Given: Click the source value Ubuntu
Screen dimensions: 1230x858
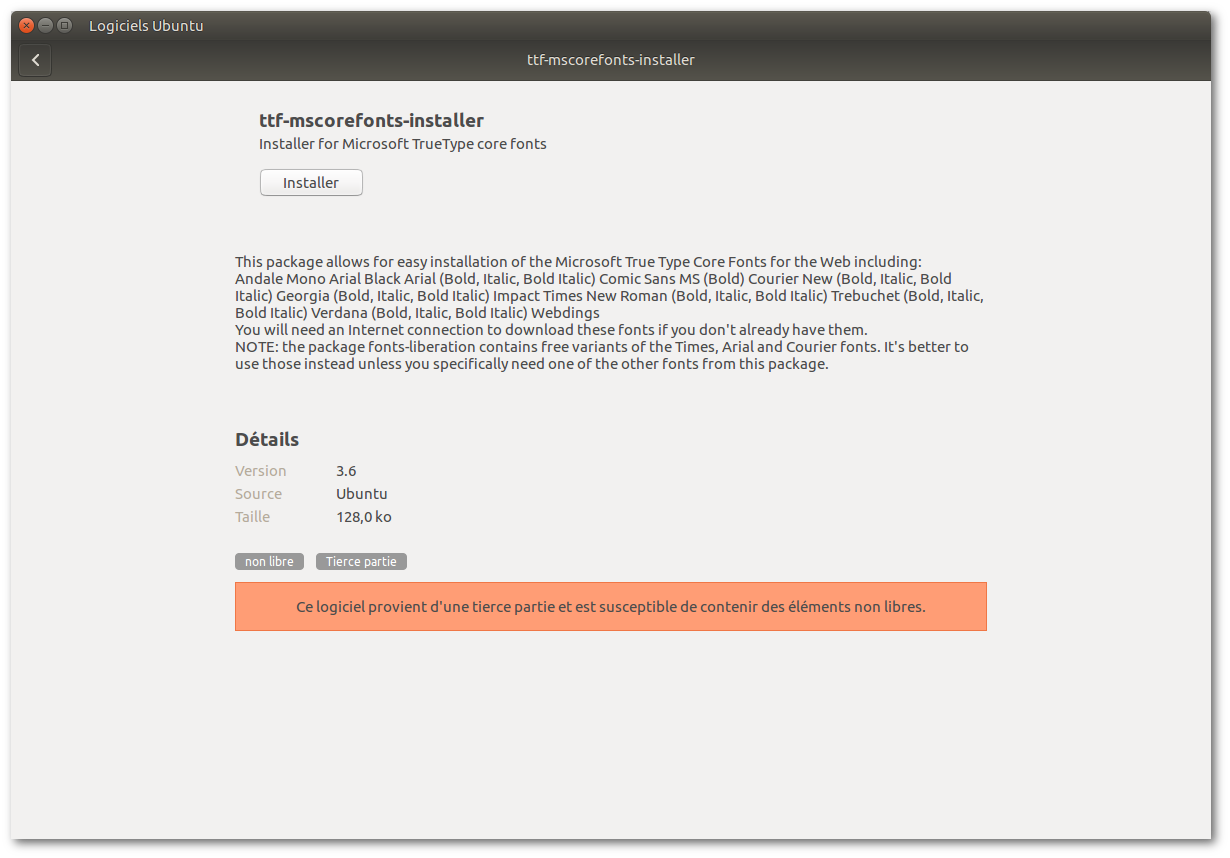Looking at the screenshot, I should click(x=362, y=494).
